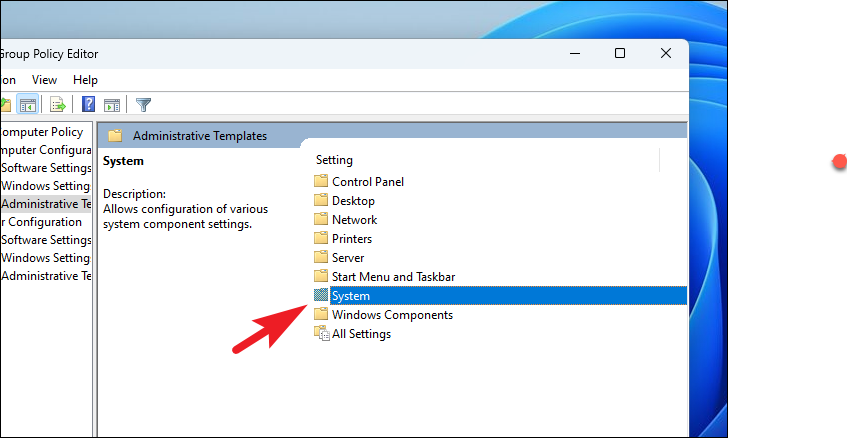Select the Network folder entry
Viewport: 847px width, 438px height.
[x=346, y=219]
